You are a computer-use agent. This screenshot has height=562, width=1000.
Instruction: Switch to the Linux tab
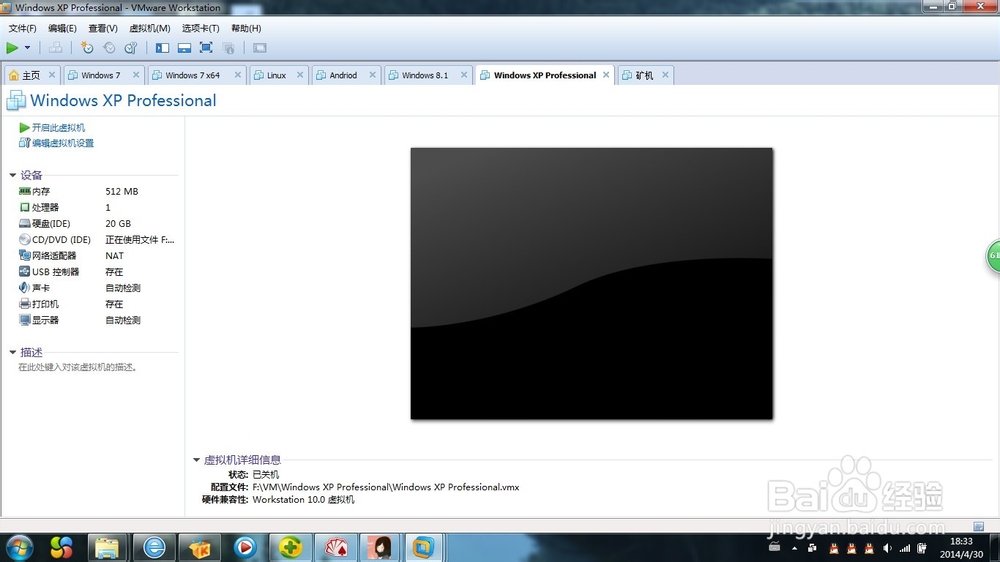[276, 75]
